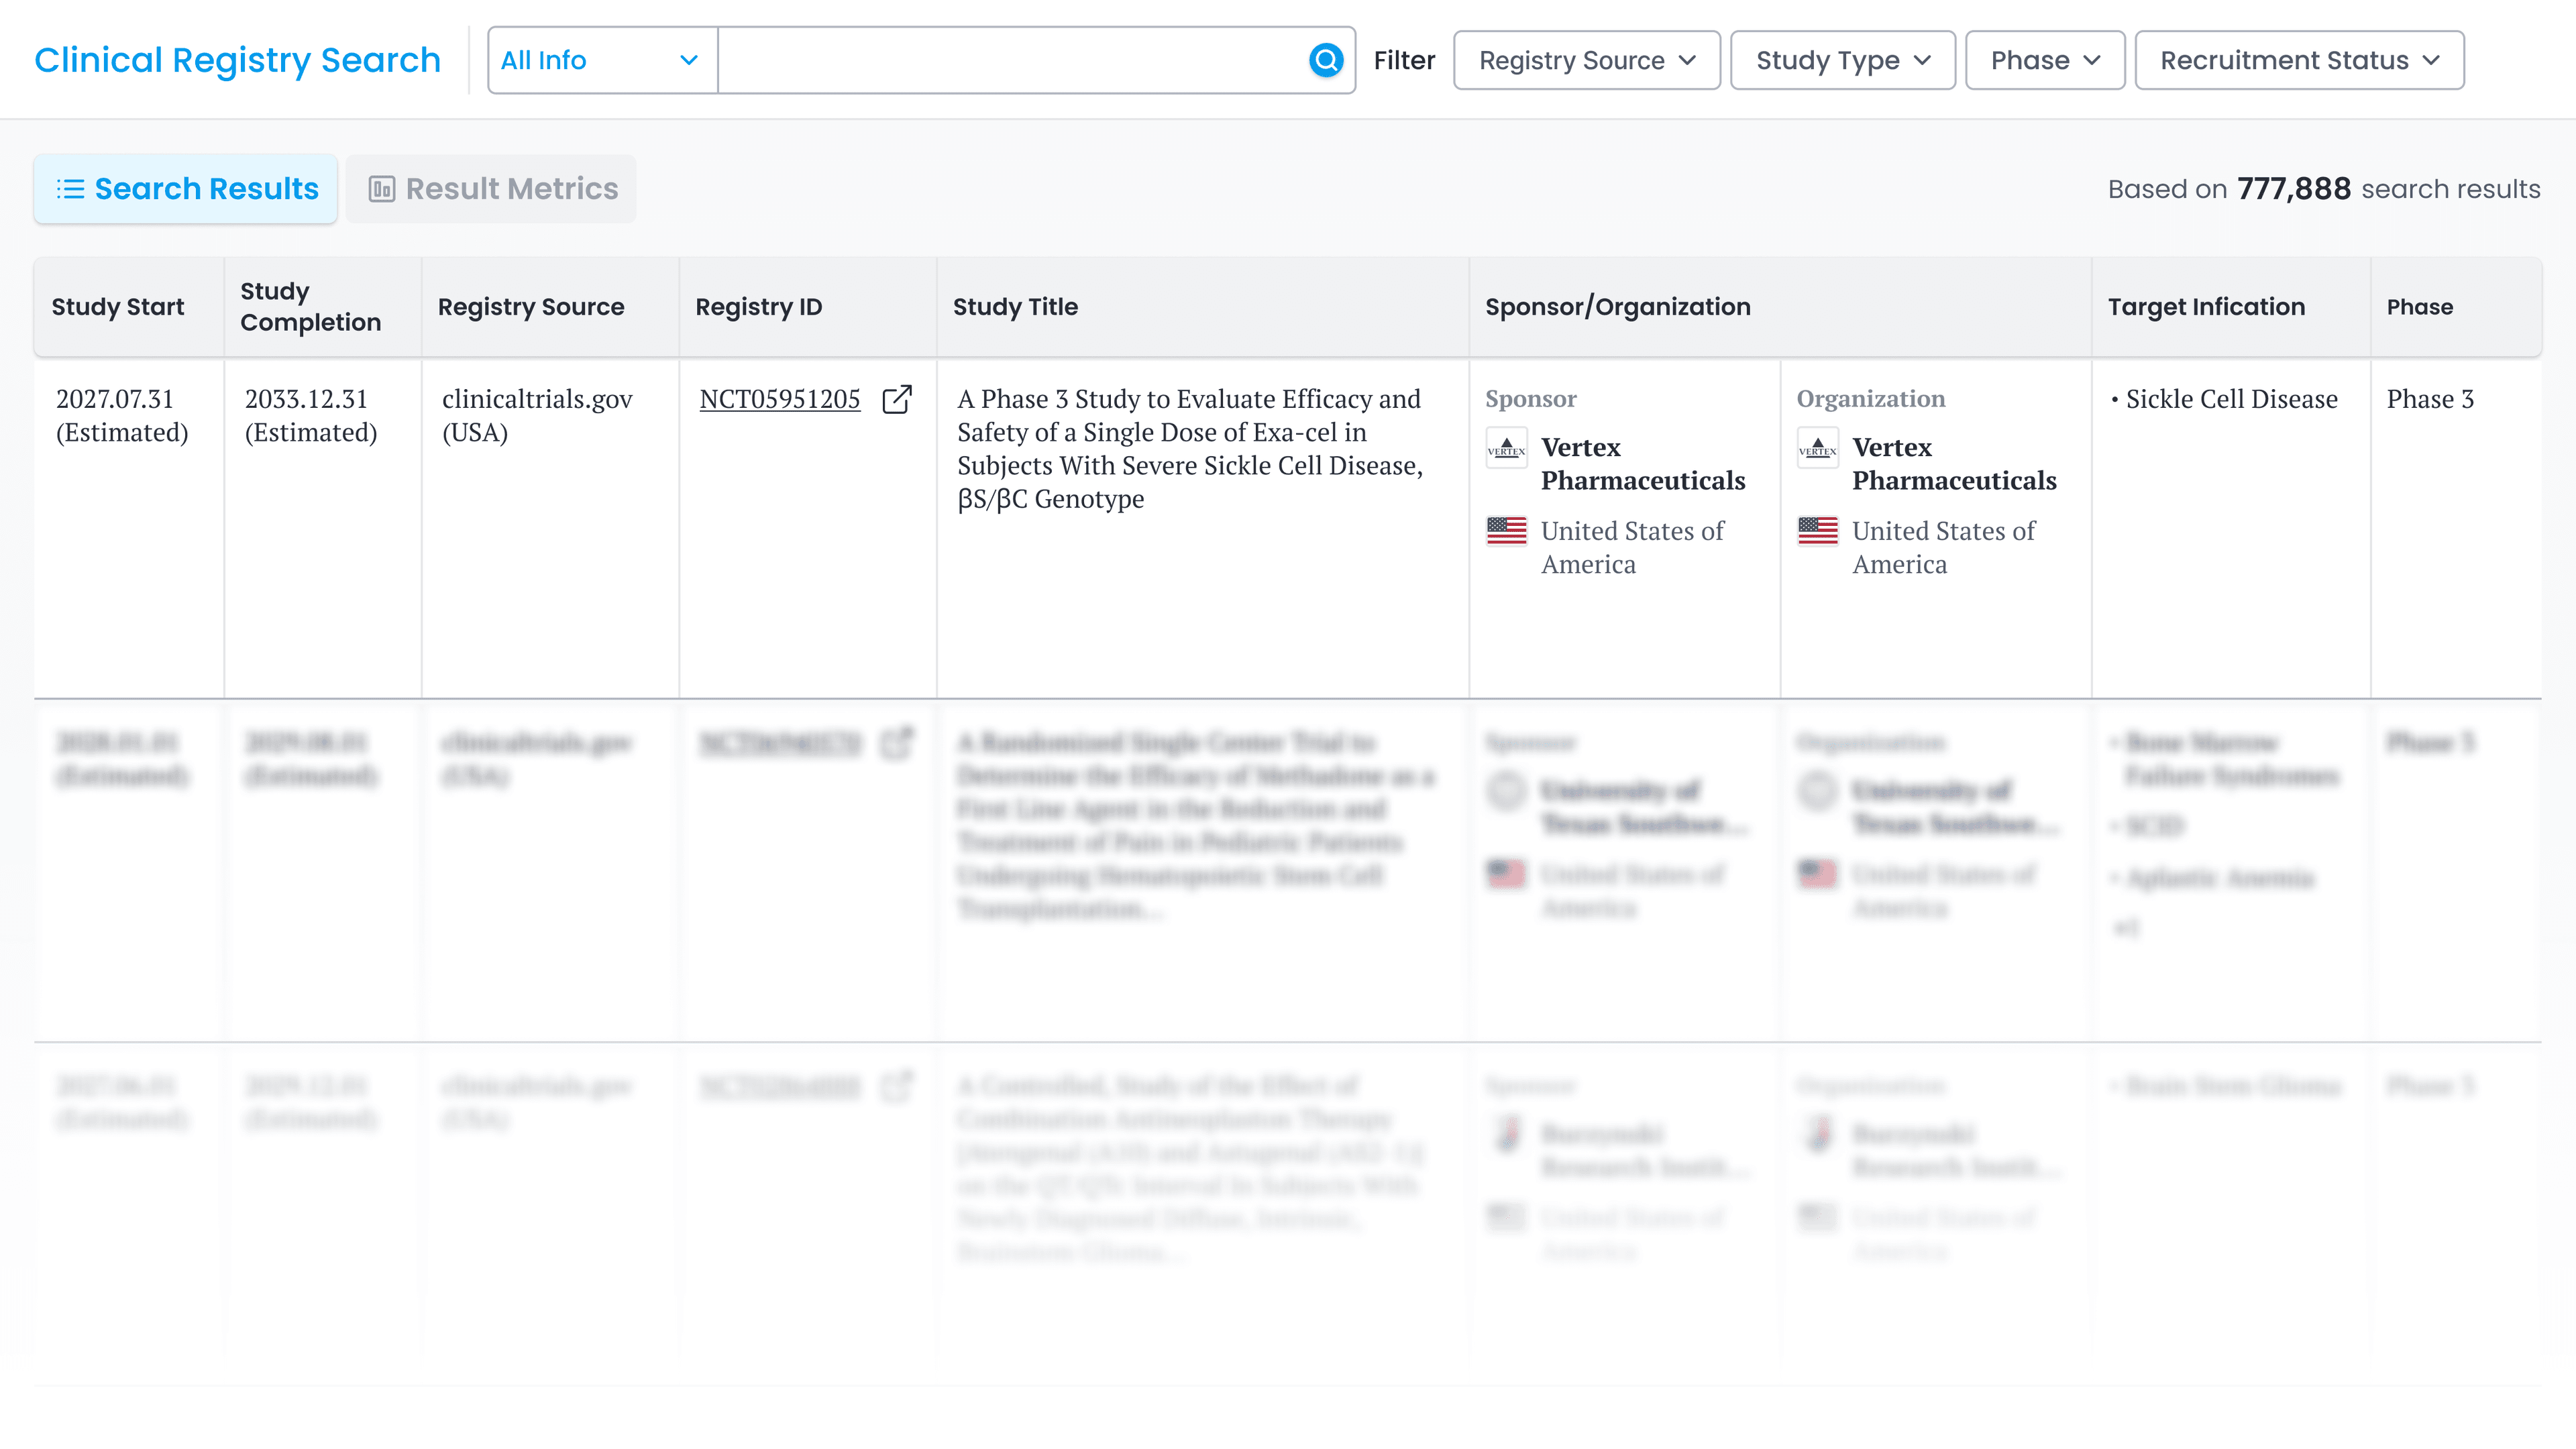Click the Clinical Registry Search title
2576x1449 pixels.
point(237,60)
